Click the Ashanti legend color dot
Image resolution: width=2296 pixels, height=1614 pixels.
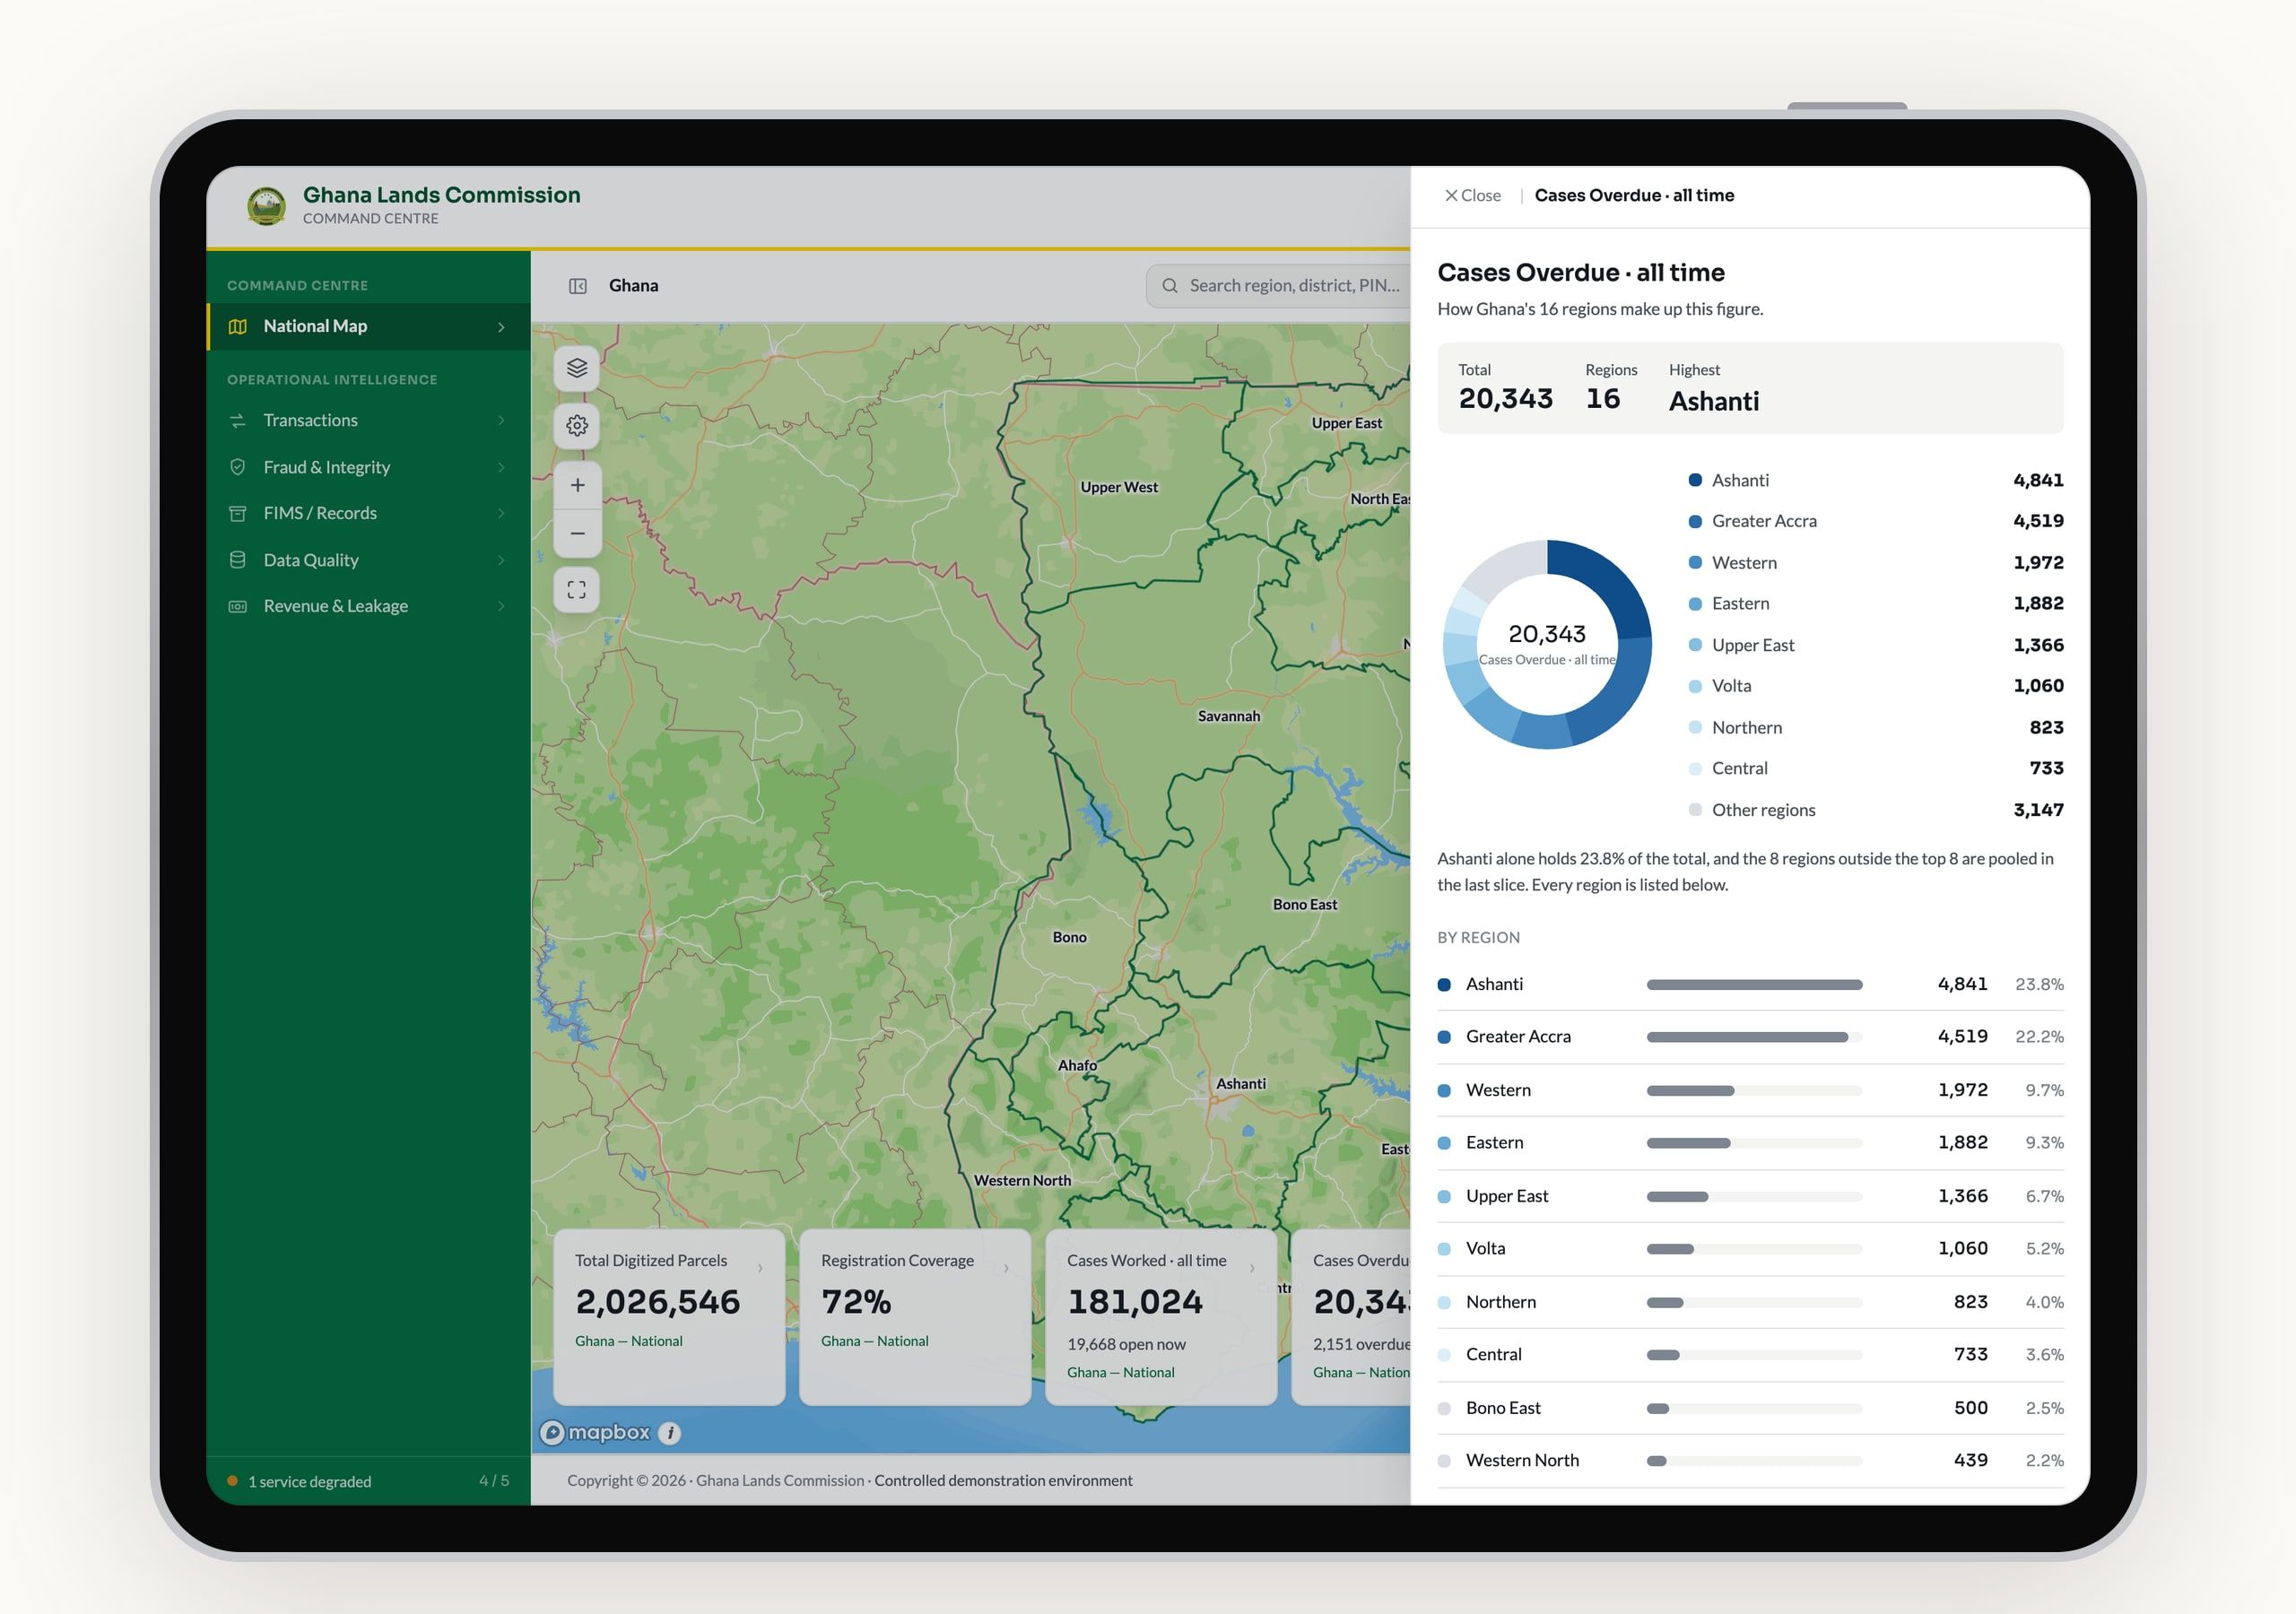[x=1695, y=480]
